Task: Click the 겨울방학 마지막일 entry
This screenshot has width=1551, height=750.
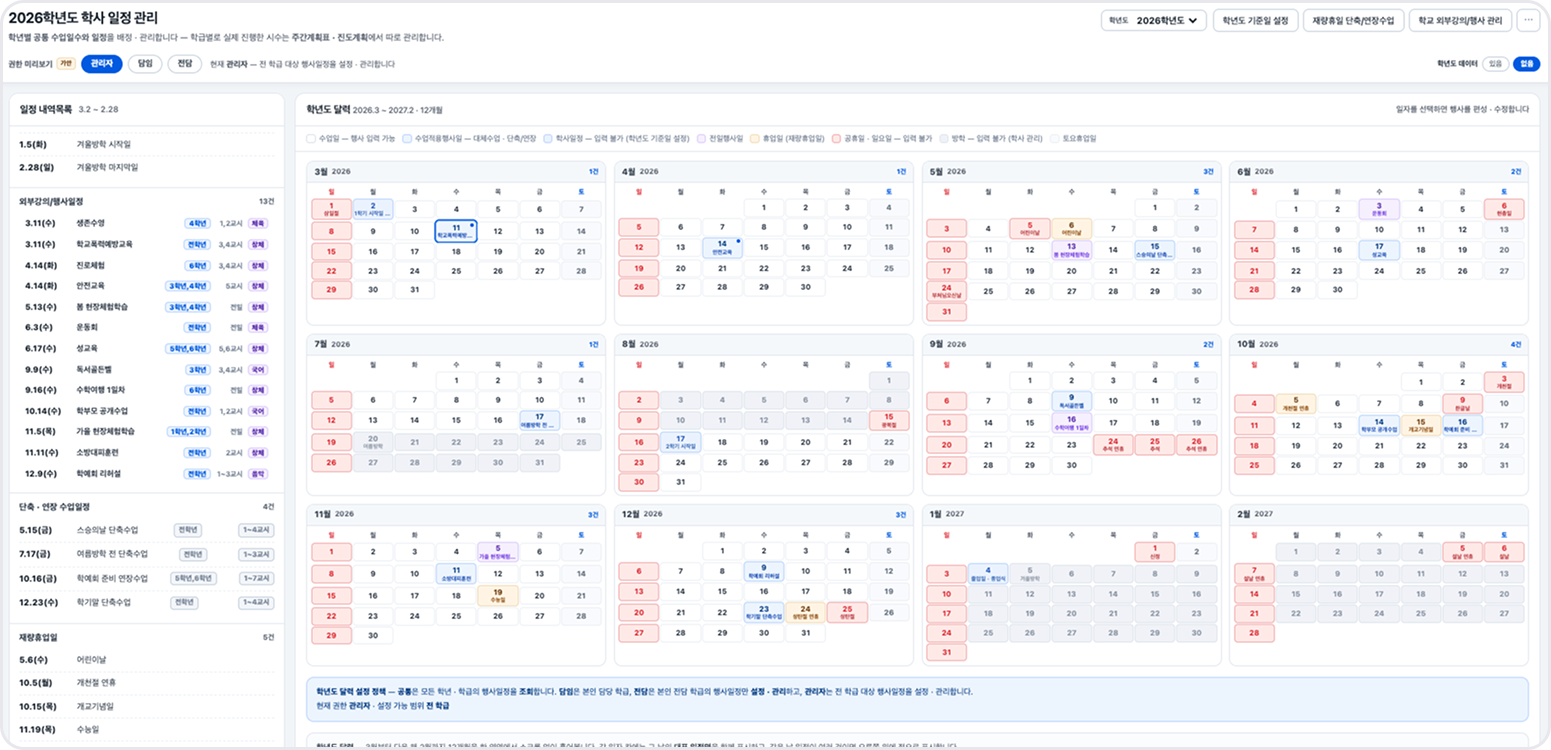Action: (148, 168)
